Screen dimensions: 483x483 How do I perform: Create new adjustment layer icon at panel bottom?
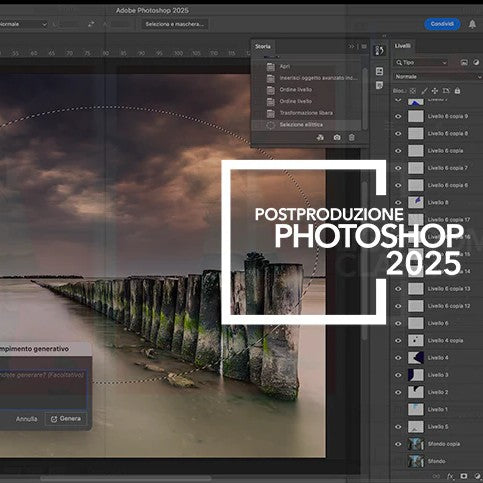coord(477,476)
